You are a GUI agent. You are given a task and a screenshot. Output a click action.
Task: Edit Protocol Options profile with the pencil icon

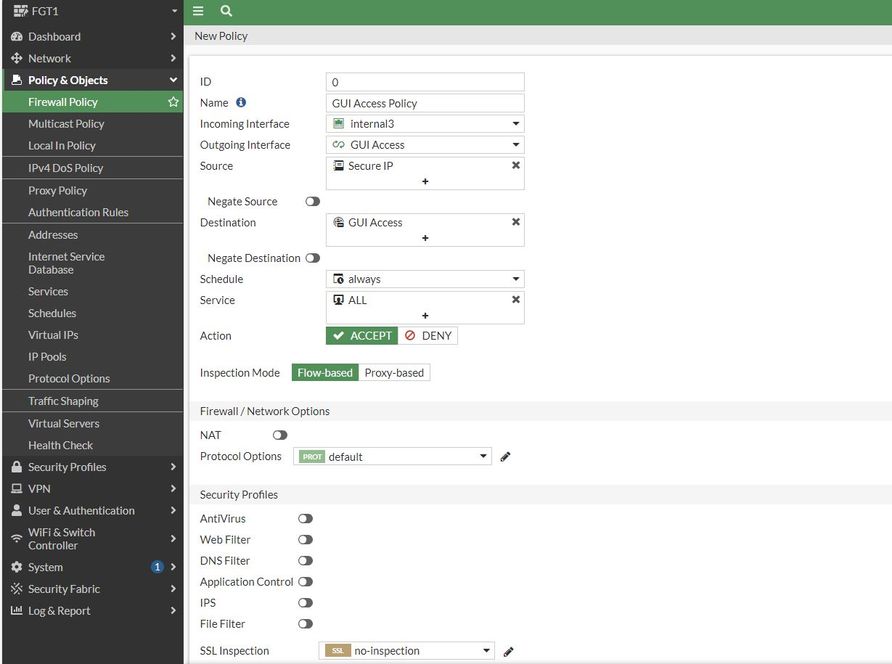click(505, 456)
